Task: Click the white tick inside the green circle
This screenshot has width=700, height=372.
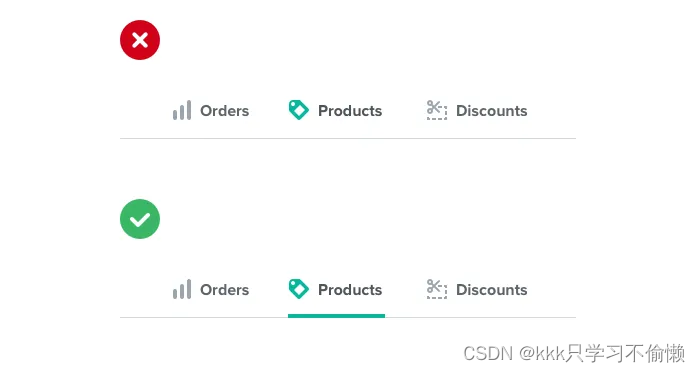Action: pos(140,219)
